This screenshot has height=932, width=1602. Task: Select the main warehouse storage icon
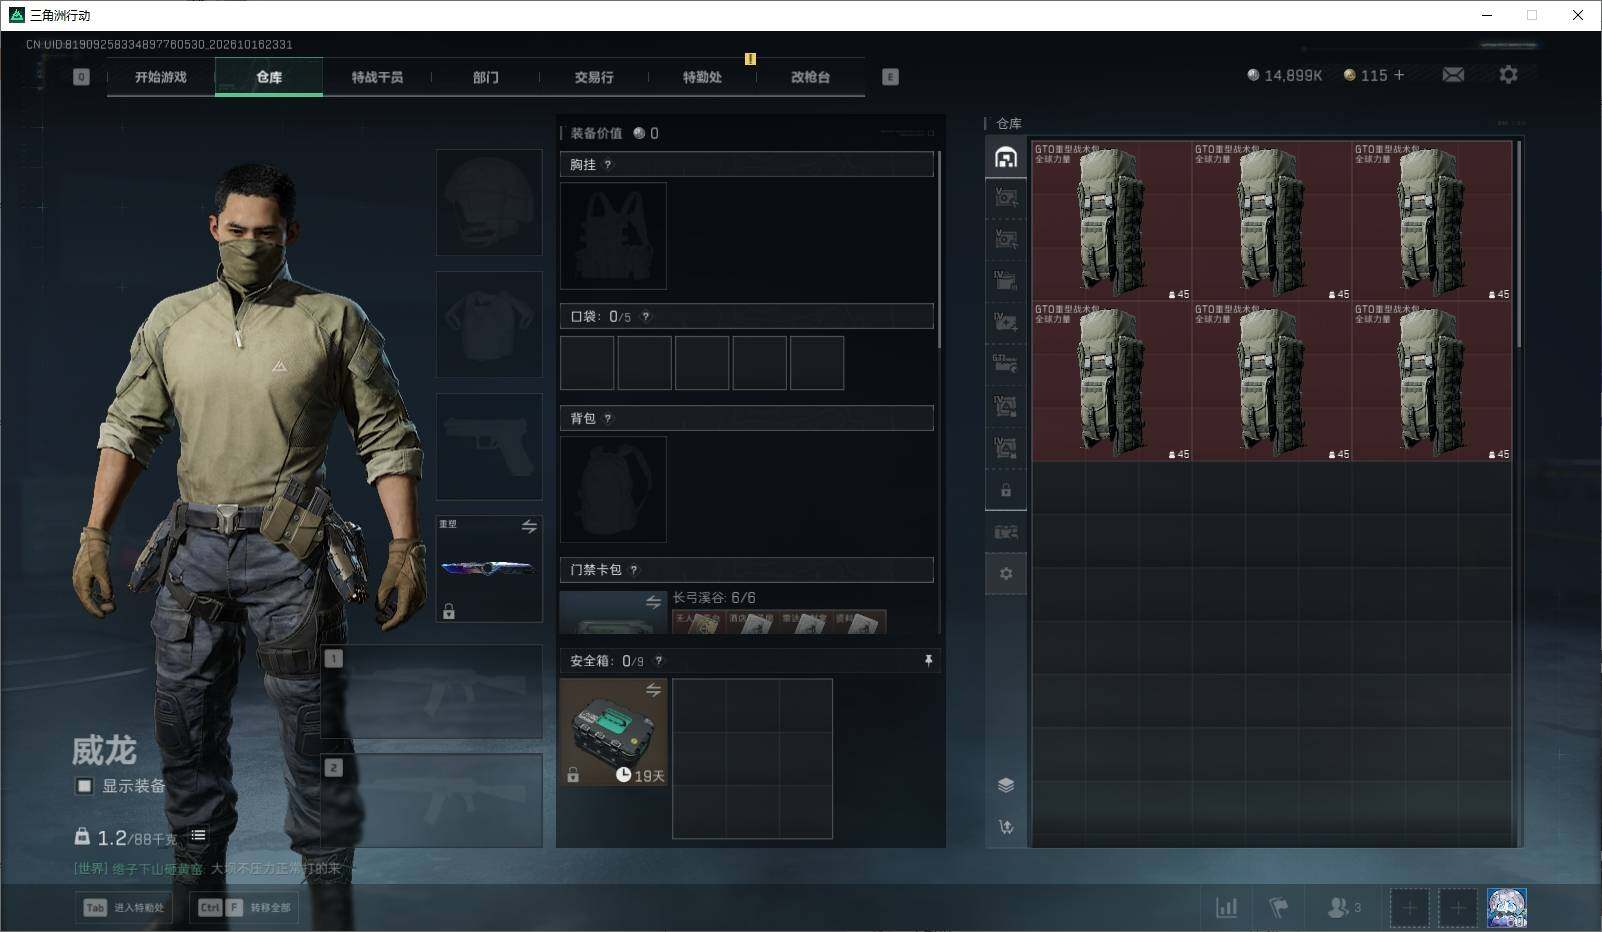coord(1006,157)
